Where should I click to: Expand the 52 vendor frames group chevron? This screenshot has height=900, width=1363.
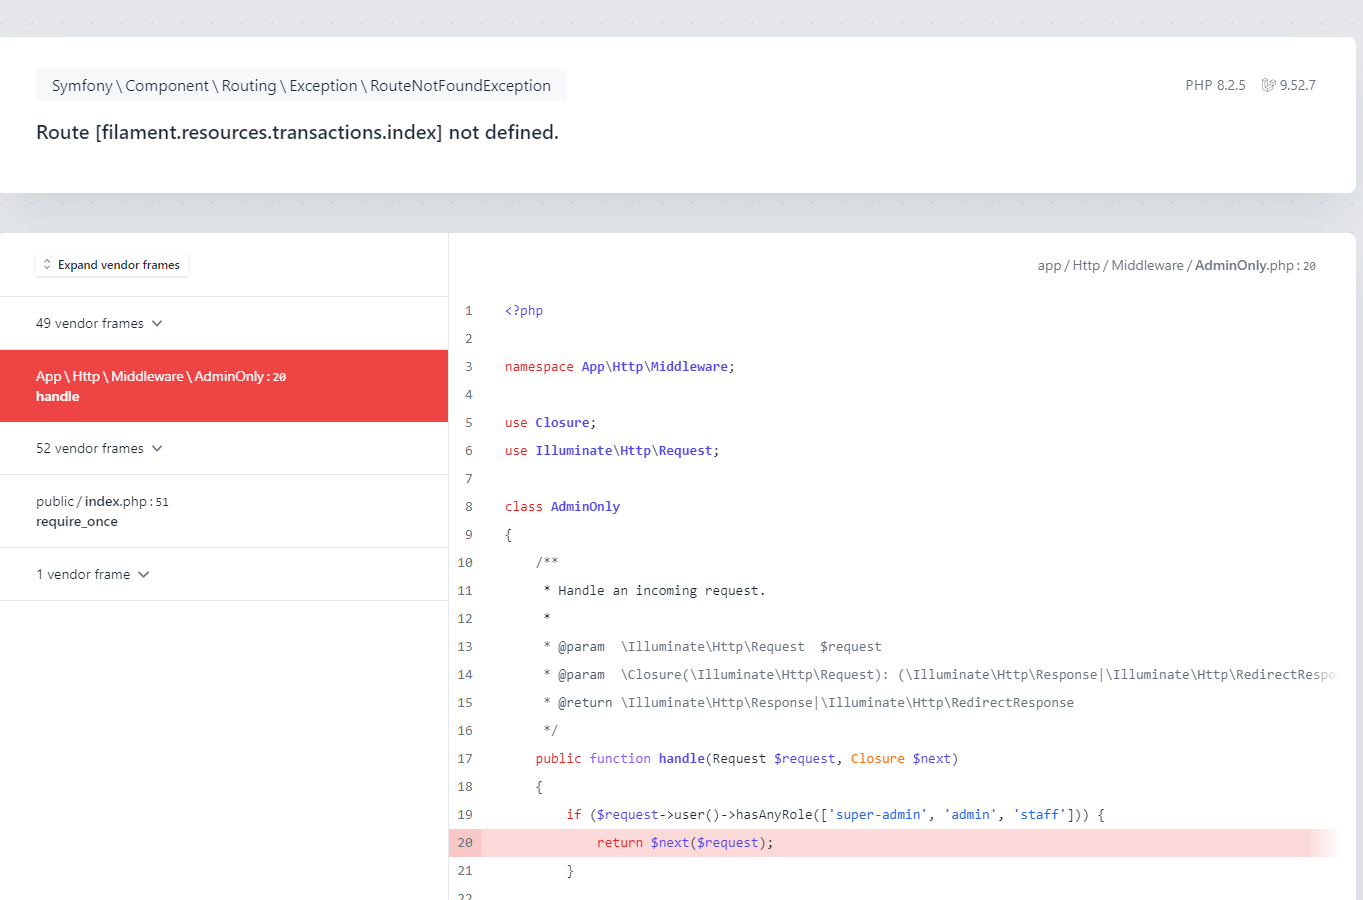click(157, 448)
